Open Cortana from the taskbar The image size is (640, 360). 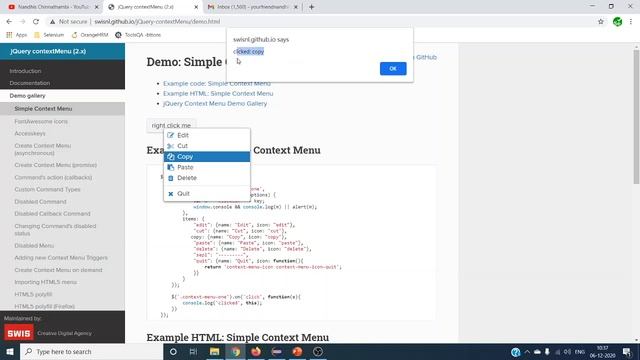173,351
